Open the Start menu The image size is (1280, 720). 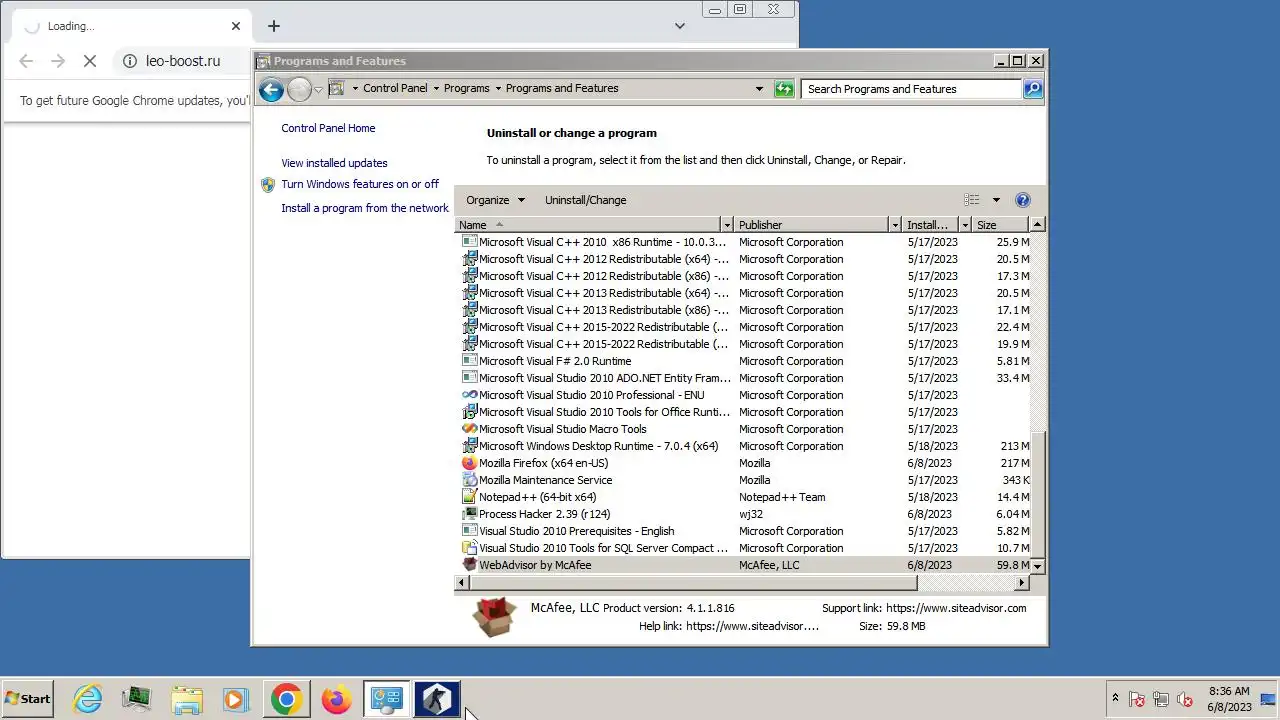tap(28, 699)
